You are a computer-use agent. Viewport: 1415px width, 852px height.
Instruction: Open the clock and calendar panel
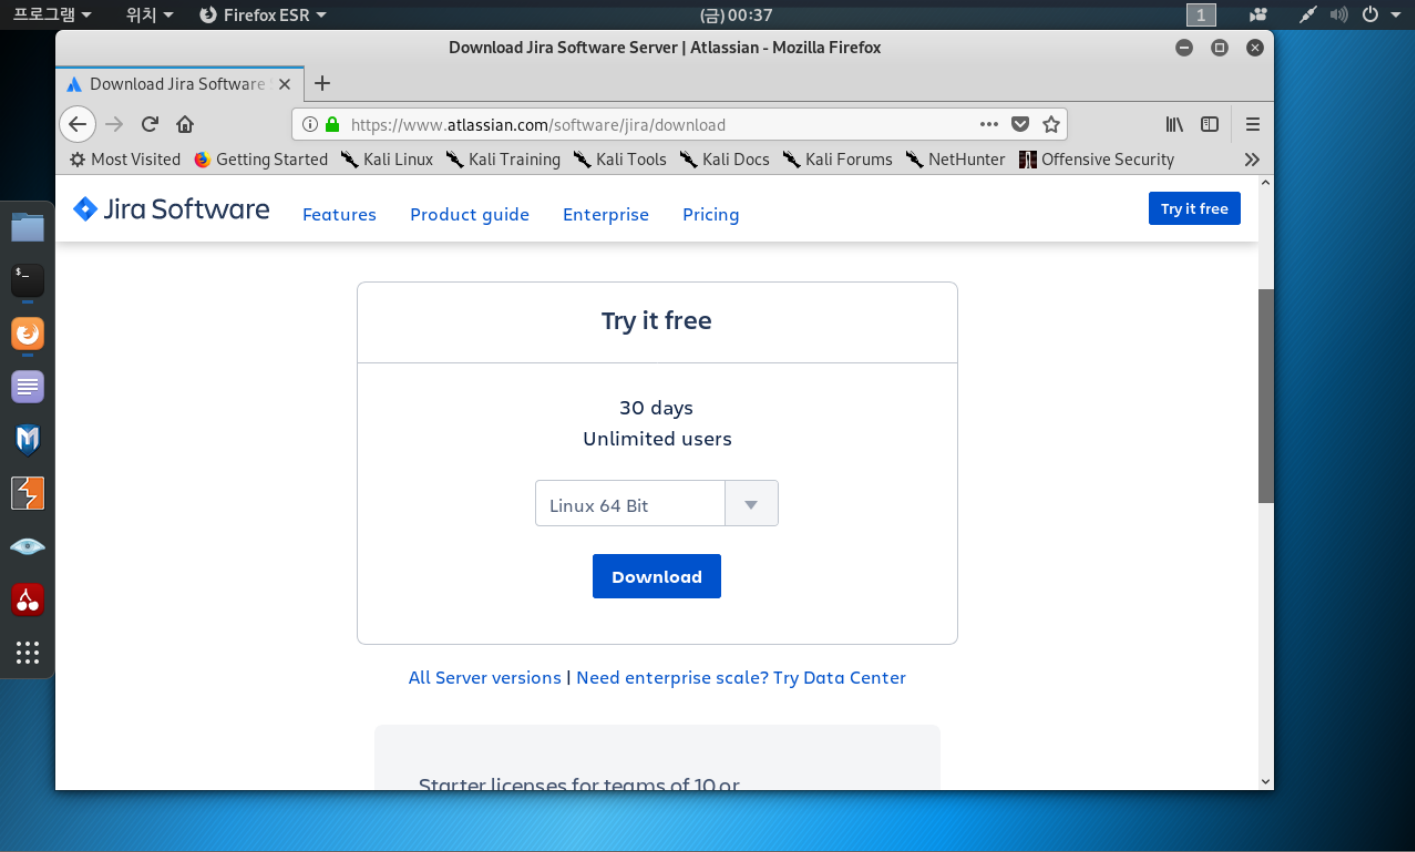pos(736,15)
